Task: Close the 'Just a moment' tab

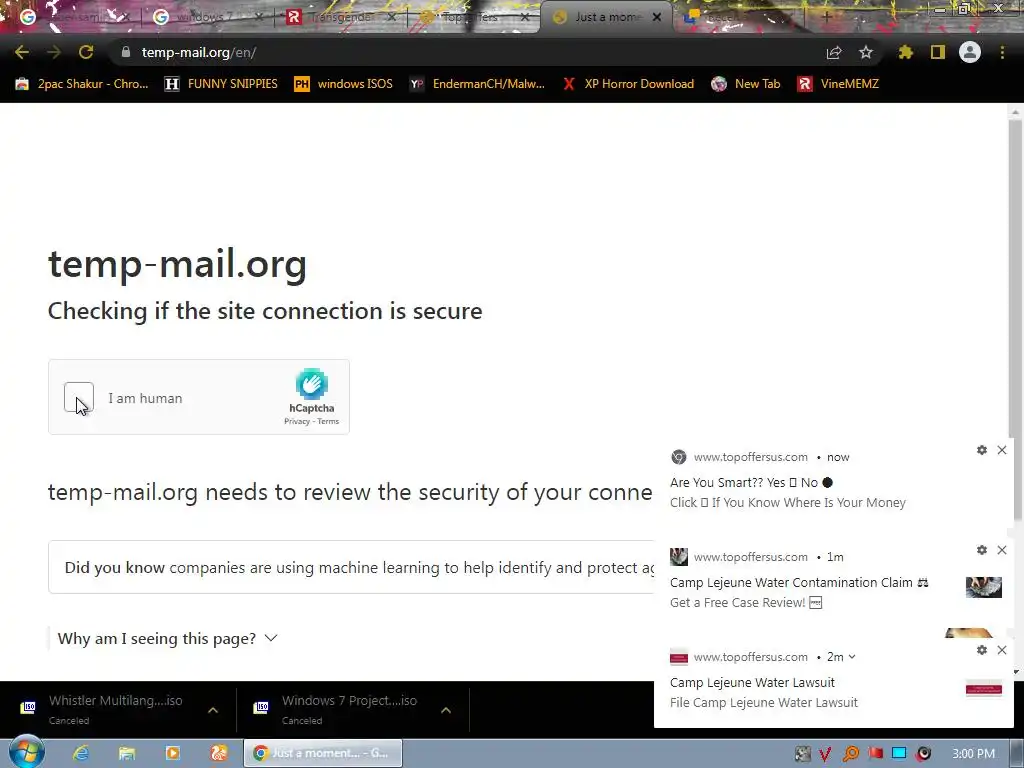Action: click(657, 17)
